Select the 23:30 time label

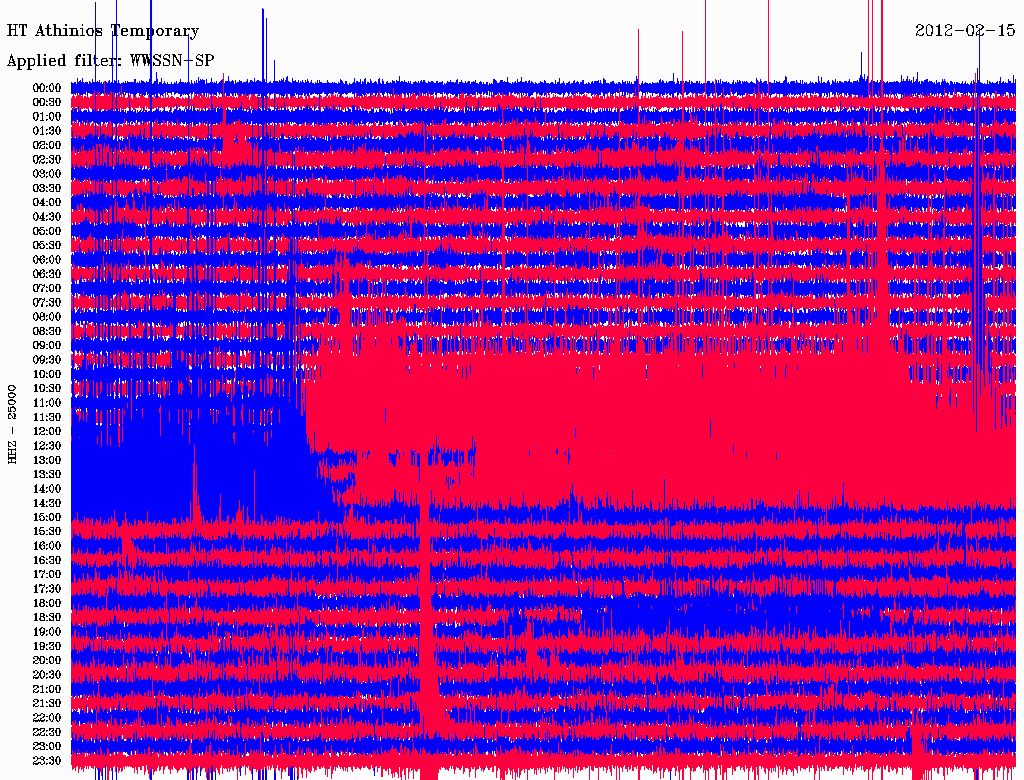47,761
